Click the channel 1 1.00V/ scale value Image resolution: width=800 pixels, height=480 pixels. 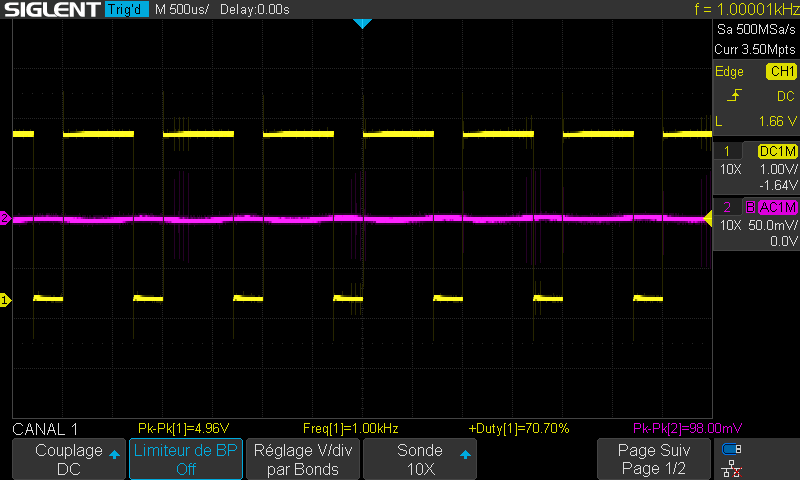pyautogui.click(x=778, y=169)
